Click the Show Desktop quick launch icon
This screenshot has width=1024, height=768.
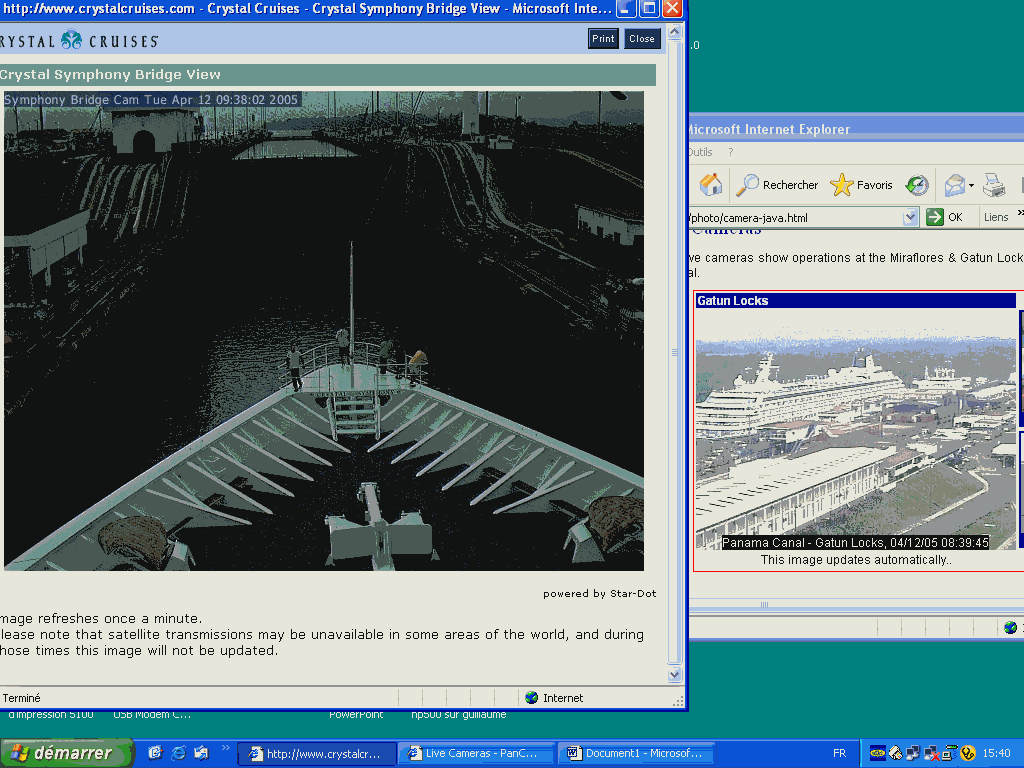pyautogui.click(x=155, y=753)
